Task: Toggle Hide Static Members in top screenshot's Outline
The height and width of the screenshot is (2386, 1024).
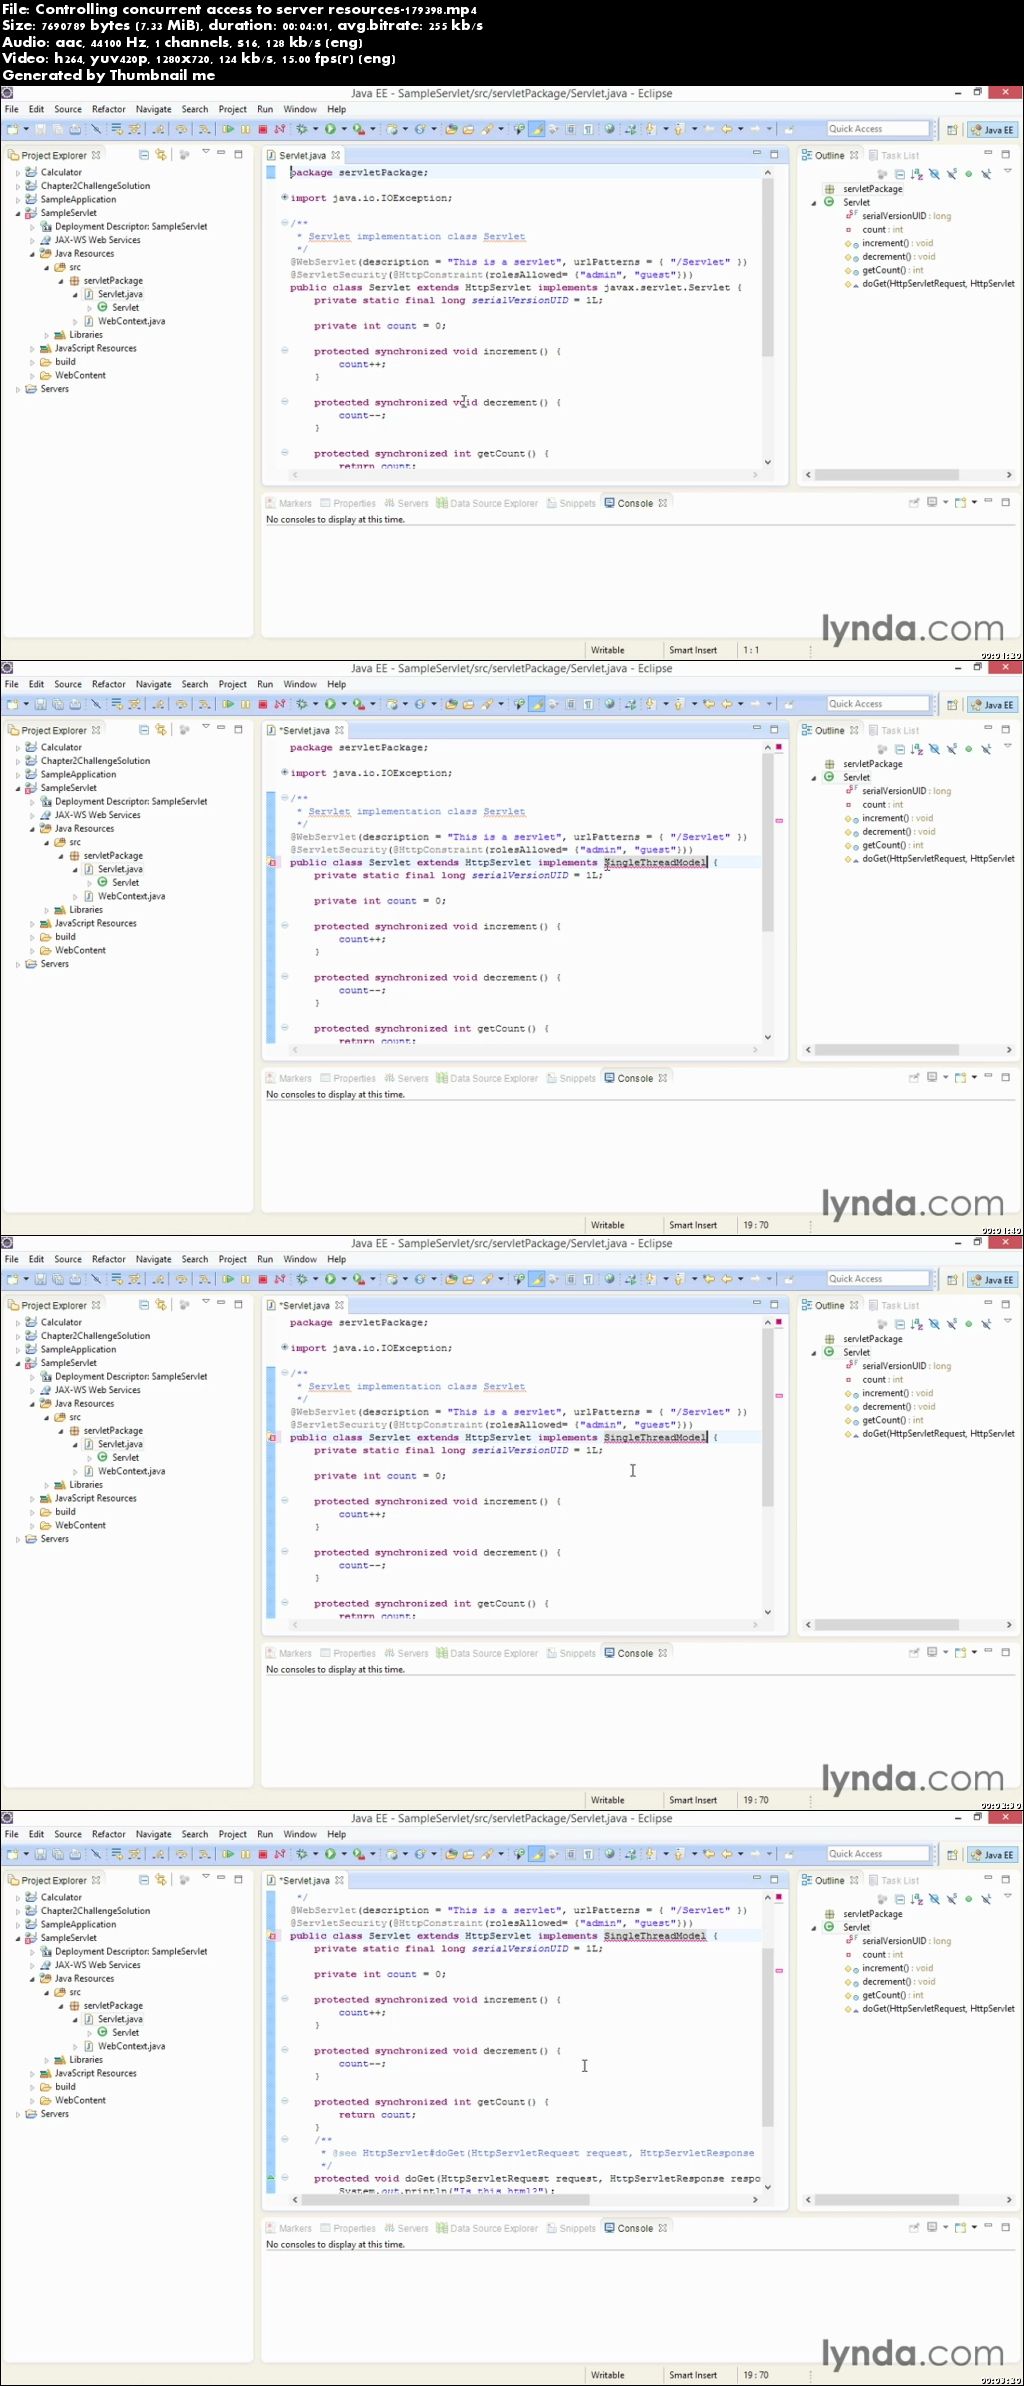Action: point(951,174)
